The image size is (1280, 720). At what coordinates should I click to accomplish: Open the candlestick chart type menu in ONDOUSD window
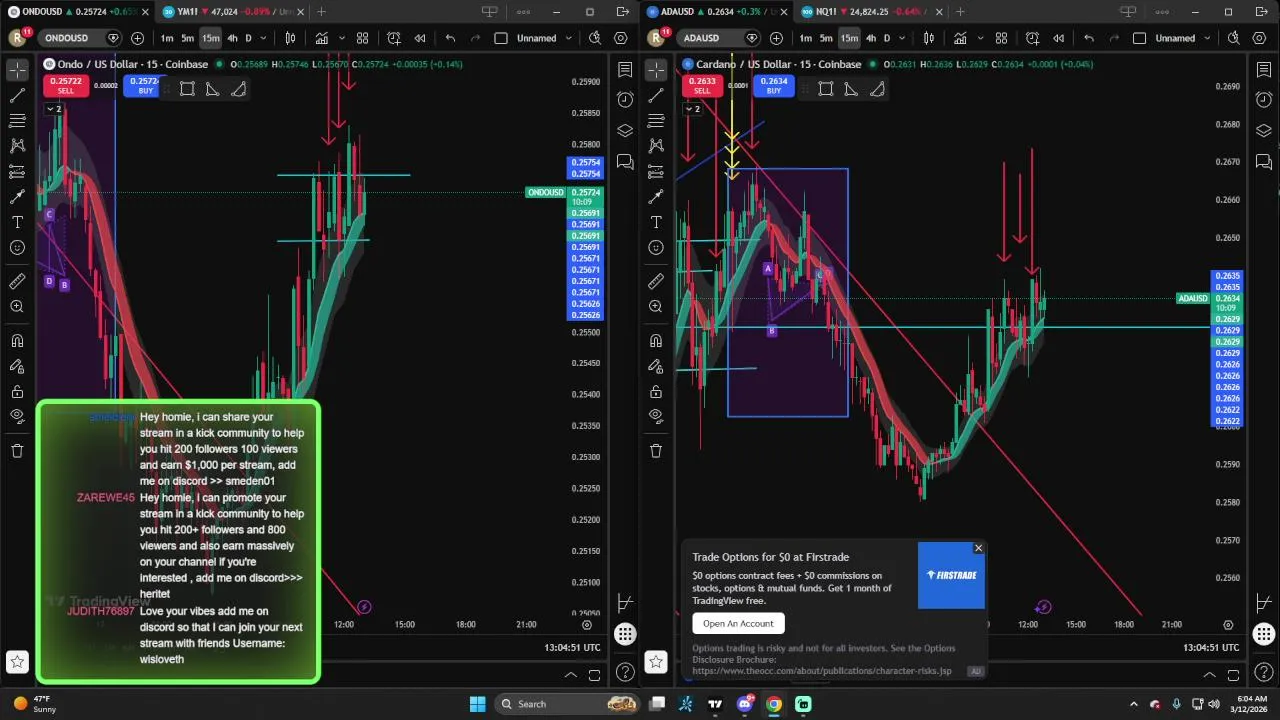pos(290,38)
